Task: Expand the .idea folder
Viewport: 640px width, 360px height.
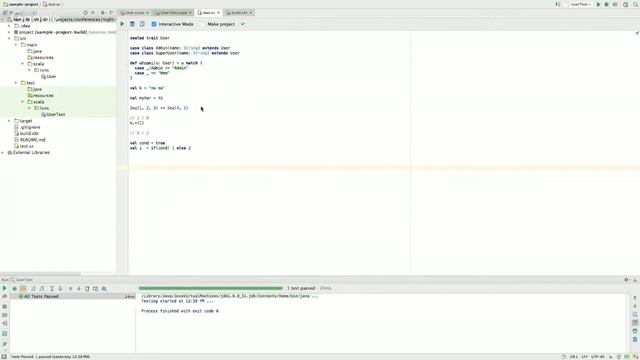Action: [x=9, y=26]
